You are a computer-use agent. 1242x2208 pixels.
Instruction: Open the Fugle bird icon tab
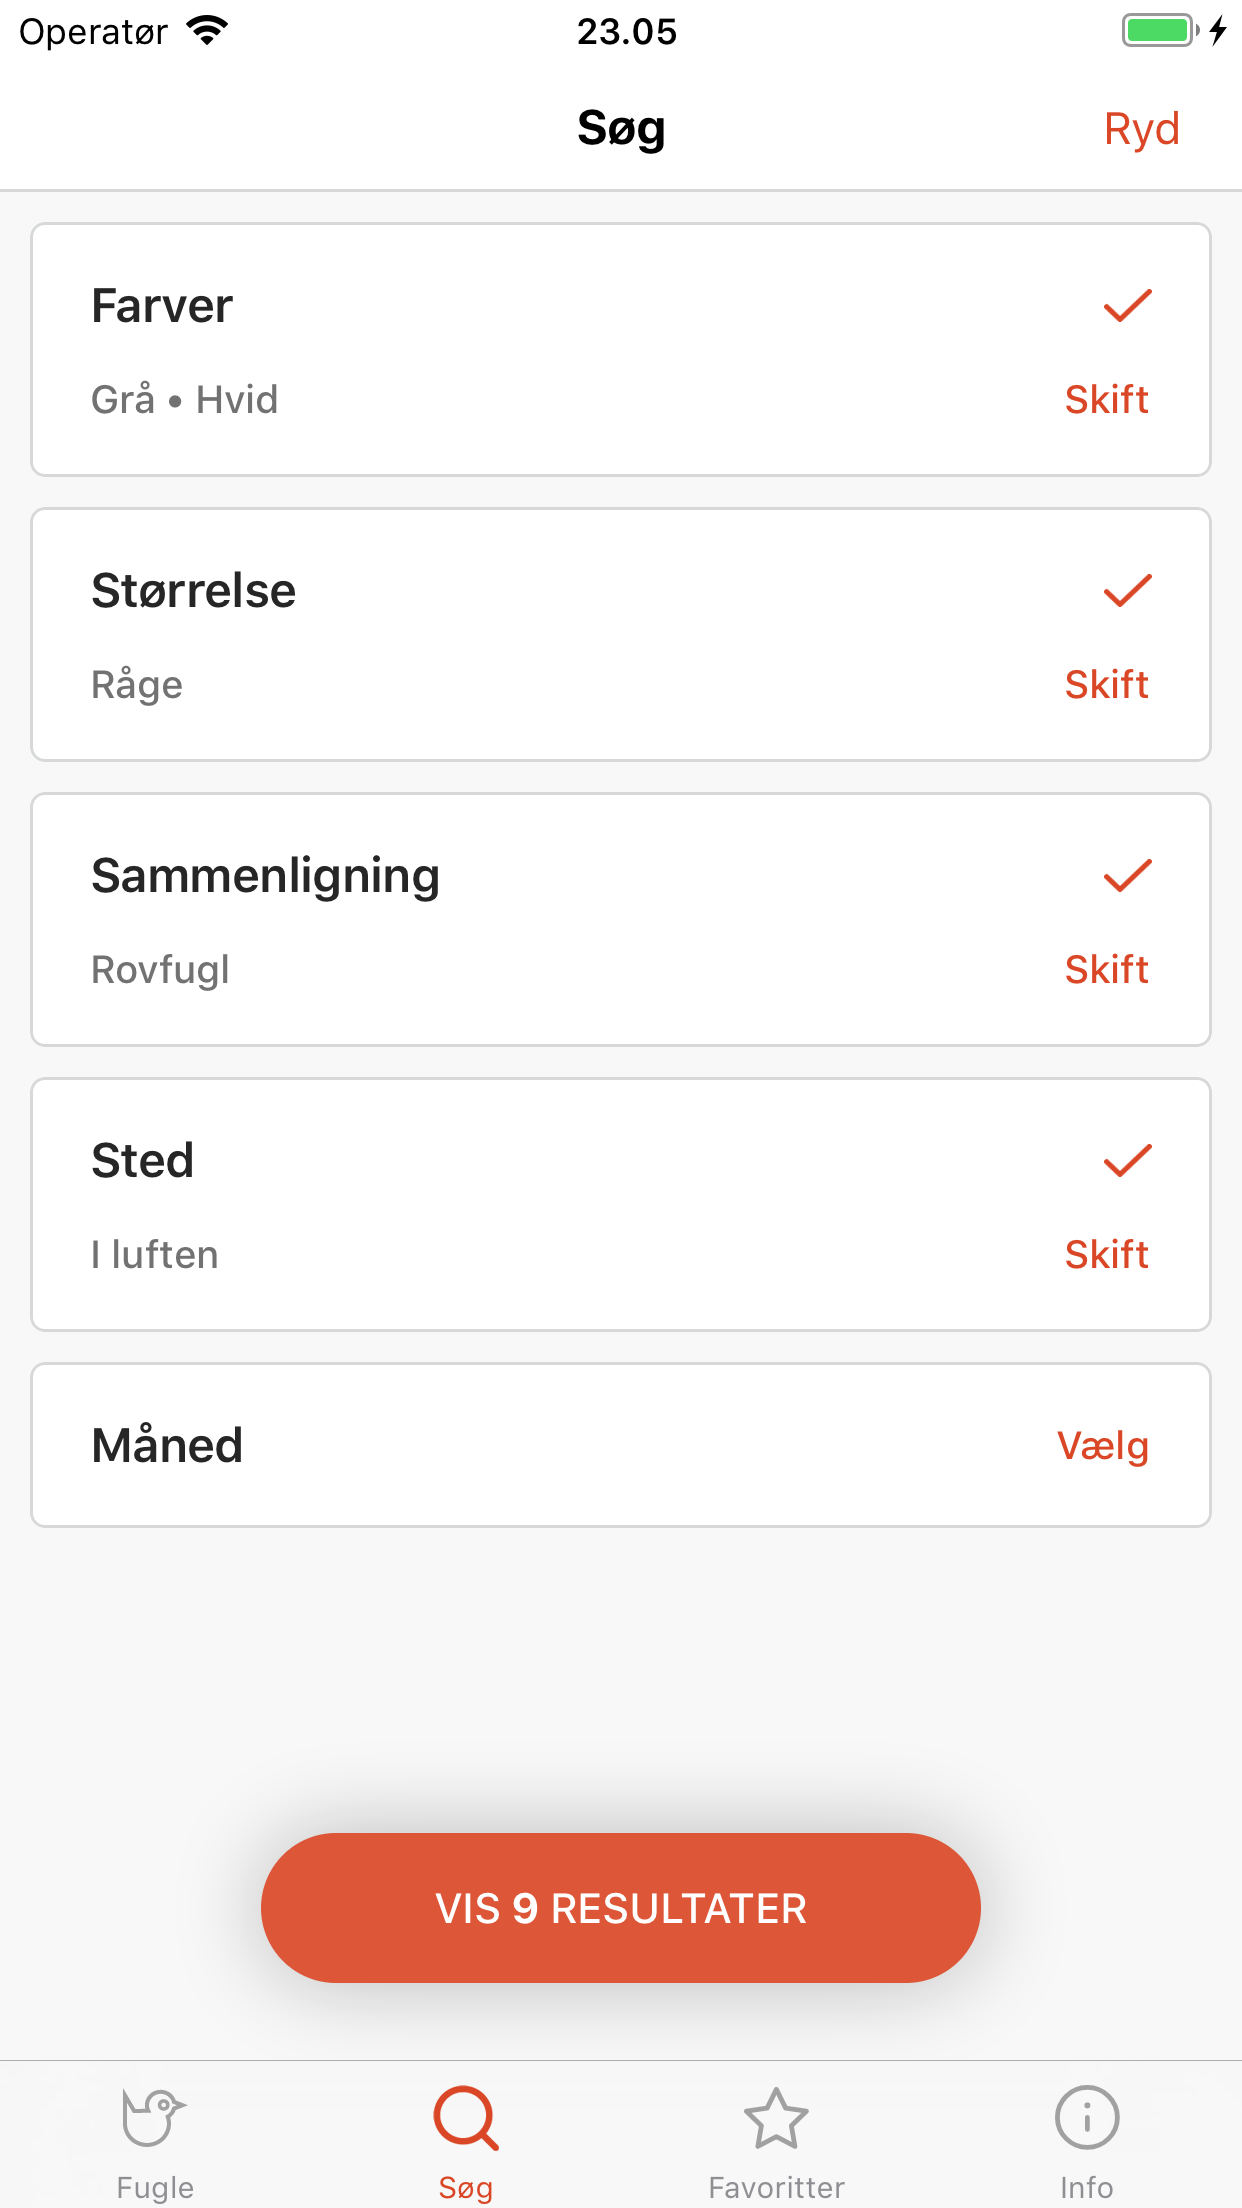(154, 2117)
